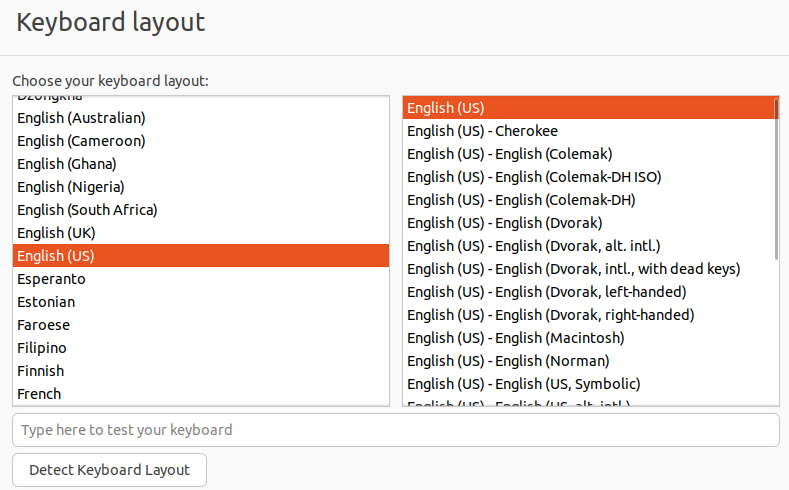
Task: Choose English (Cameroon) from layout list
Action: 81,141
